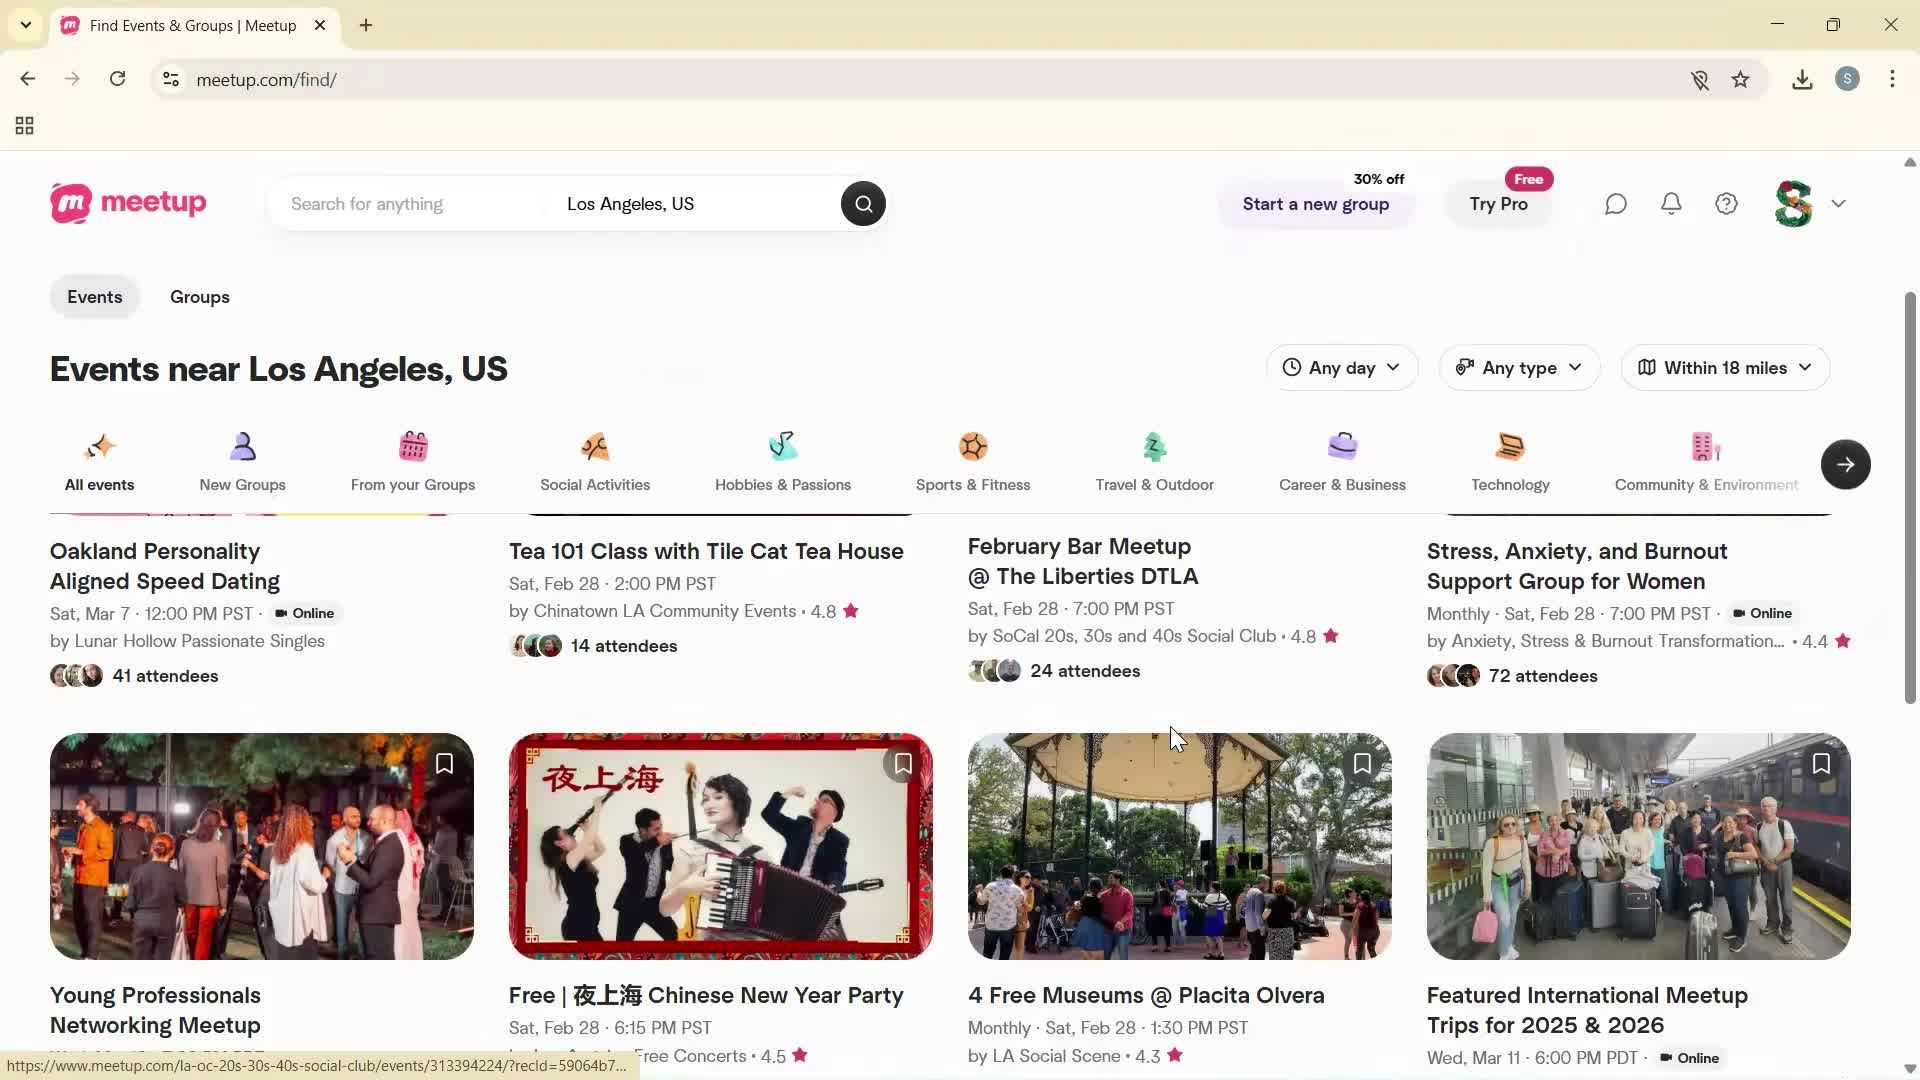
Task: View notifications bell
Action: click(x=1671, y=203)
